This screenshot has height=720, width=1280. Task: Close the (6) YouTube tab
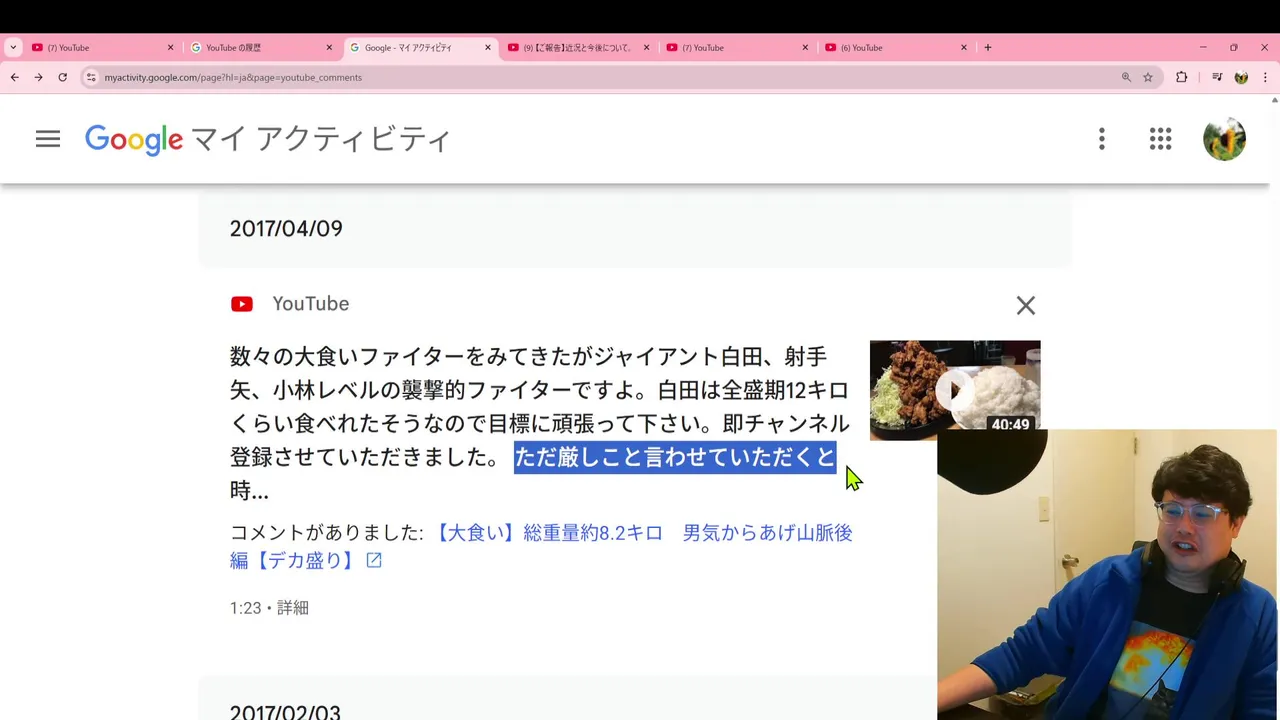tap(964, 47)
